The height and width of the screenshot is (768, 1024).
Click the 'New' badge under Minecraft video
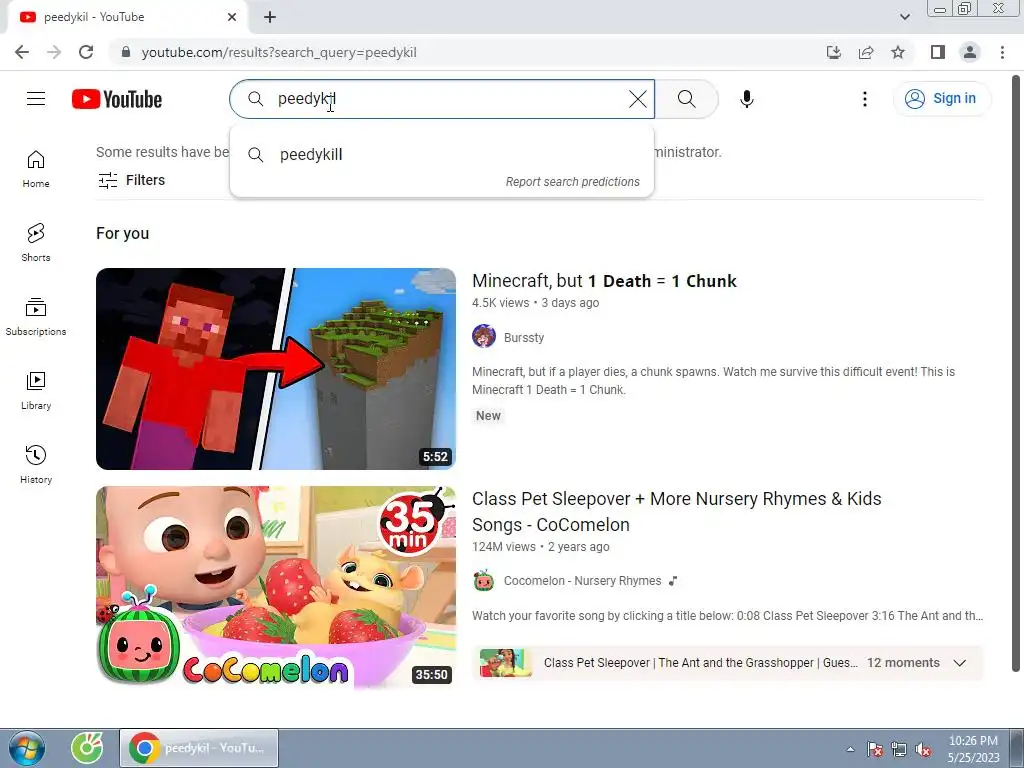click(488, 416)
